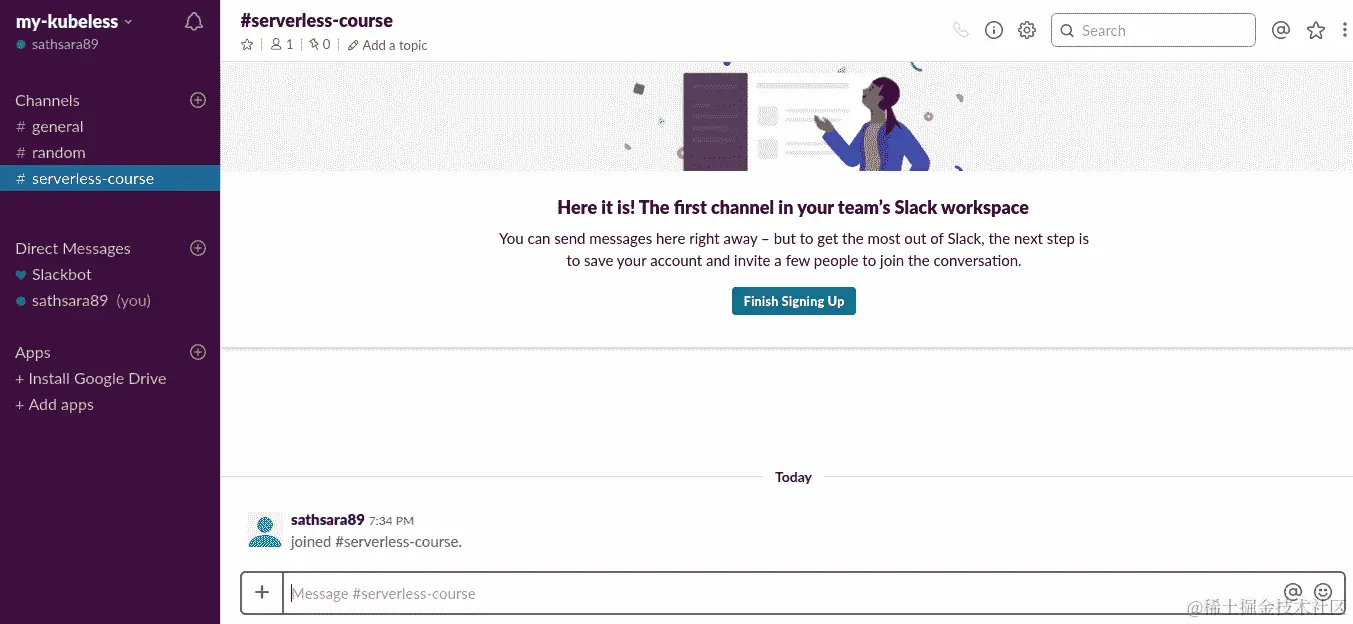Screen dimensions: 1353x624
Task: Start a direct message using the plus icon
Action: (197, 248)
